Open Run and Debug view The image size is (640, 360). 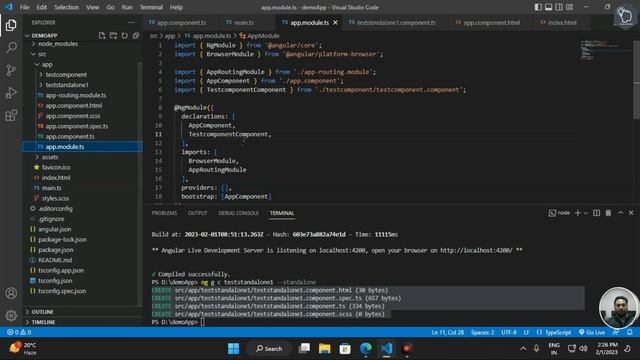click(11, 93)
